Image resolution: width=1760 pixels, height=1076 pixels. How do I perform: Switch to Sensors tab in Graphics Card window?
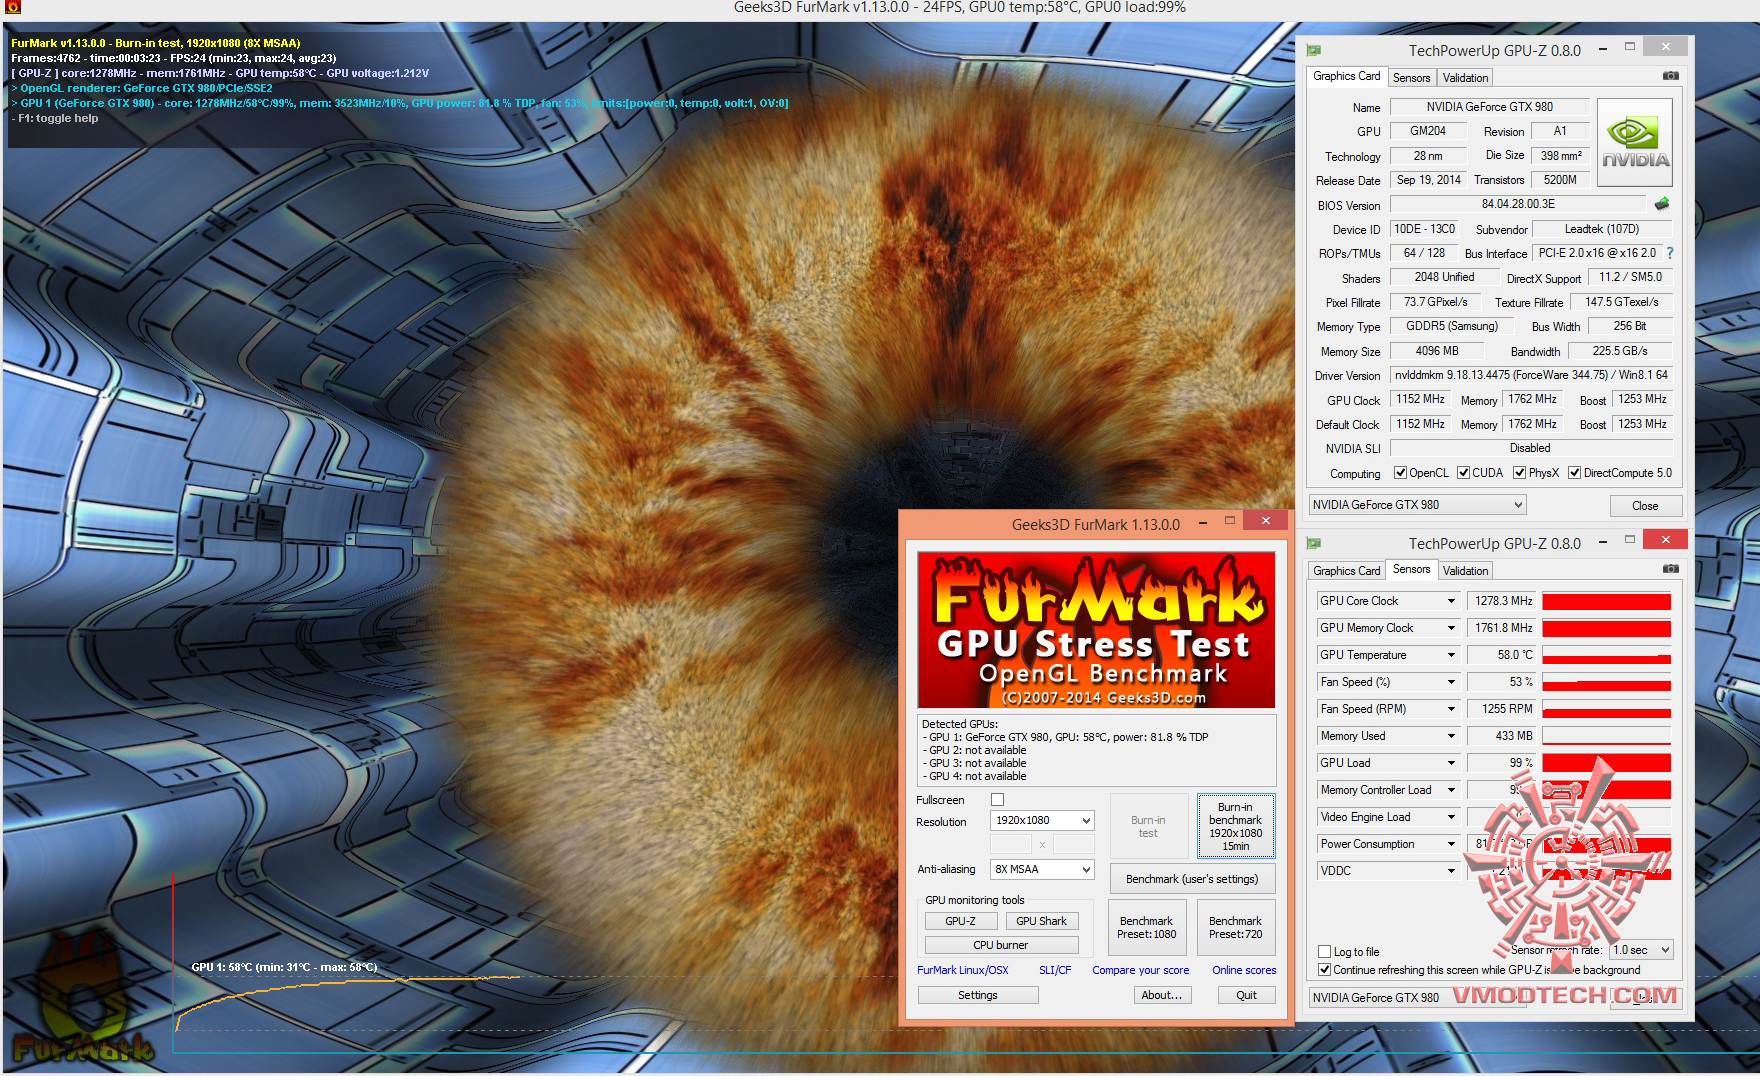click(1411, 78)
